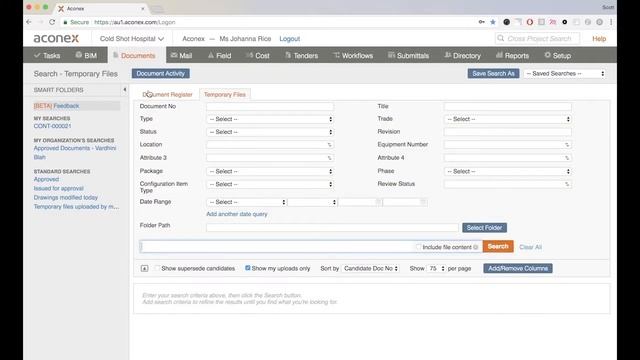Open saved search CONT-000021
The height and width of the screenshot is (360, 640).
52,126
